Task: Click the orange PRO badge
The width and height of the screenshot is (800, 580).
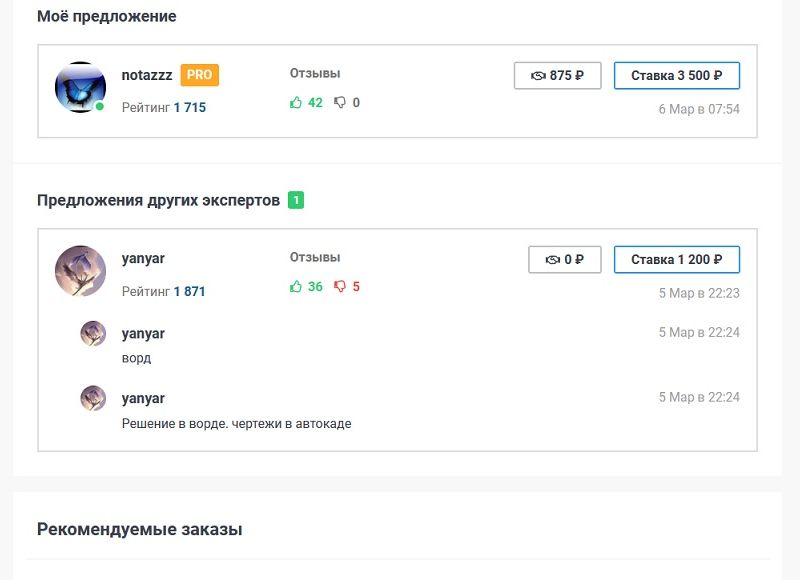Action: click(199, 75)
